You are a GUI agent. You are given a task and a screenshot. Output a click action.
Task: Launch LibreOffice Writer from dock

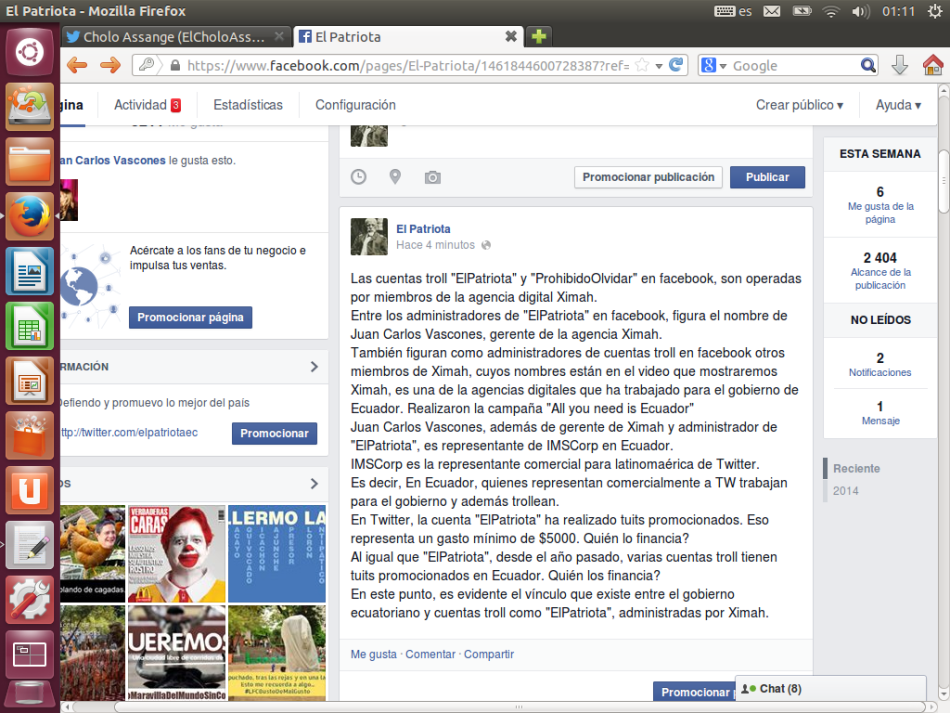pos(30,271)
